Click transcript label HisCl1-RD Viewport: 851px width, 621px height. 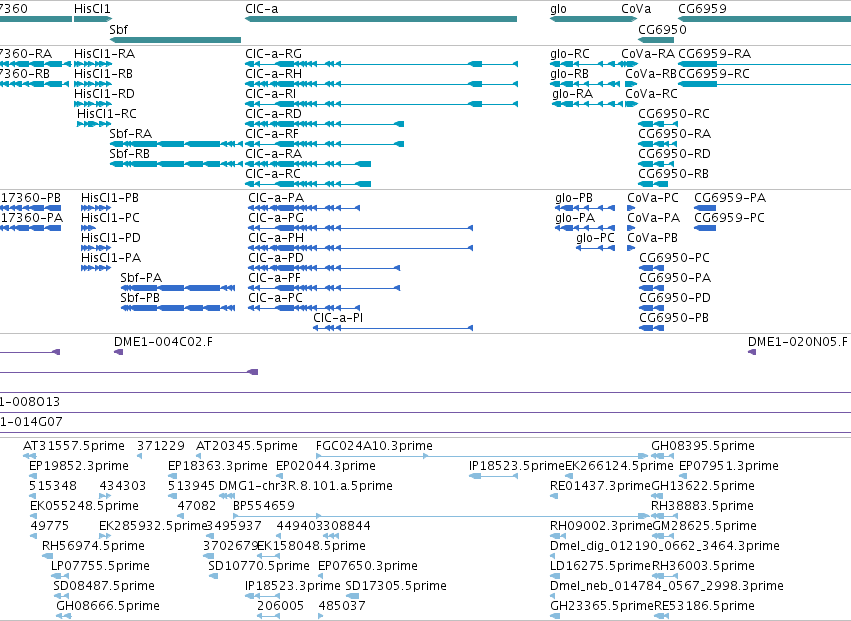click(104, 93)
